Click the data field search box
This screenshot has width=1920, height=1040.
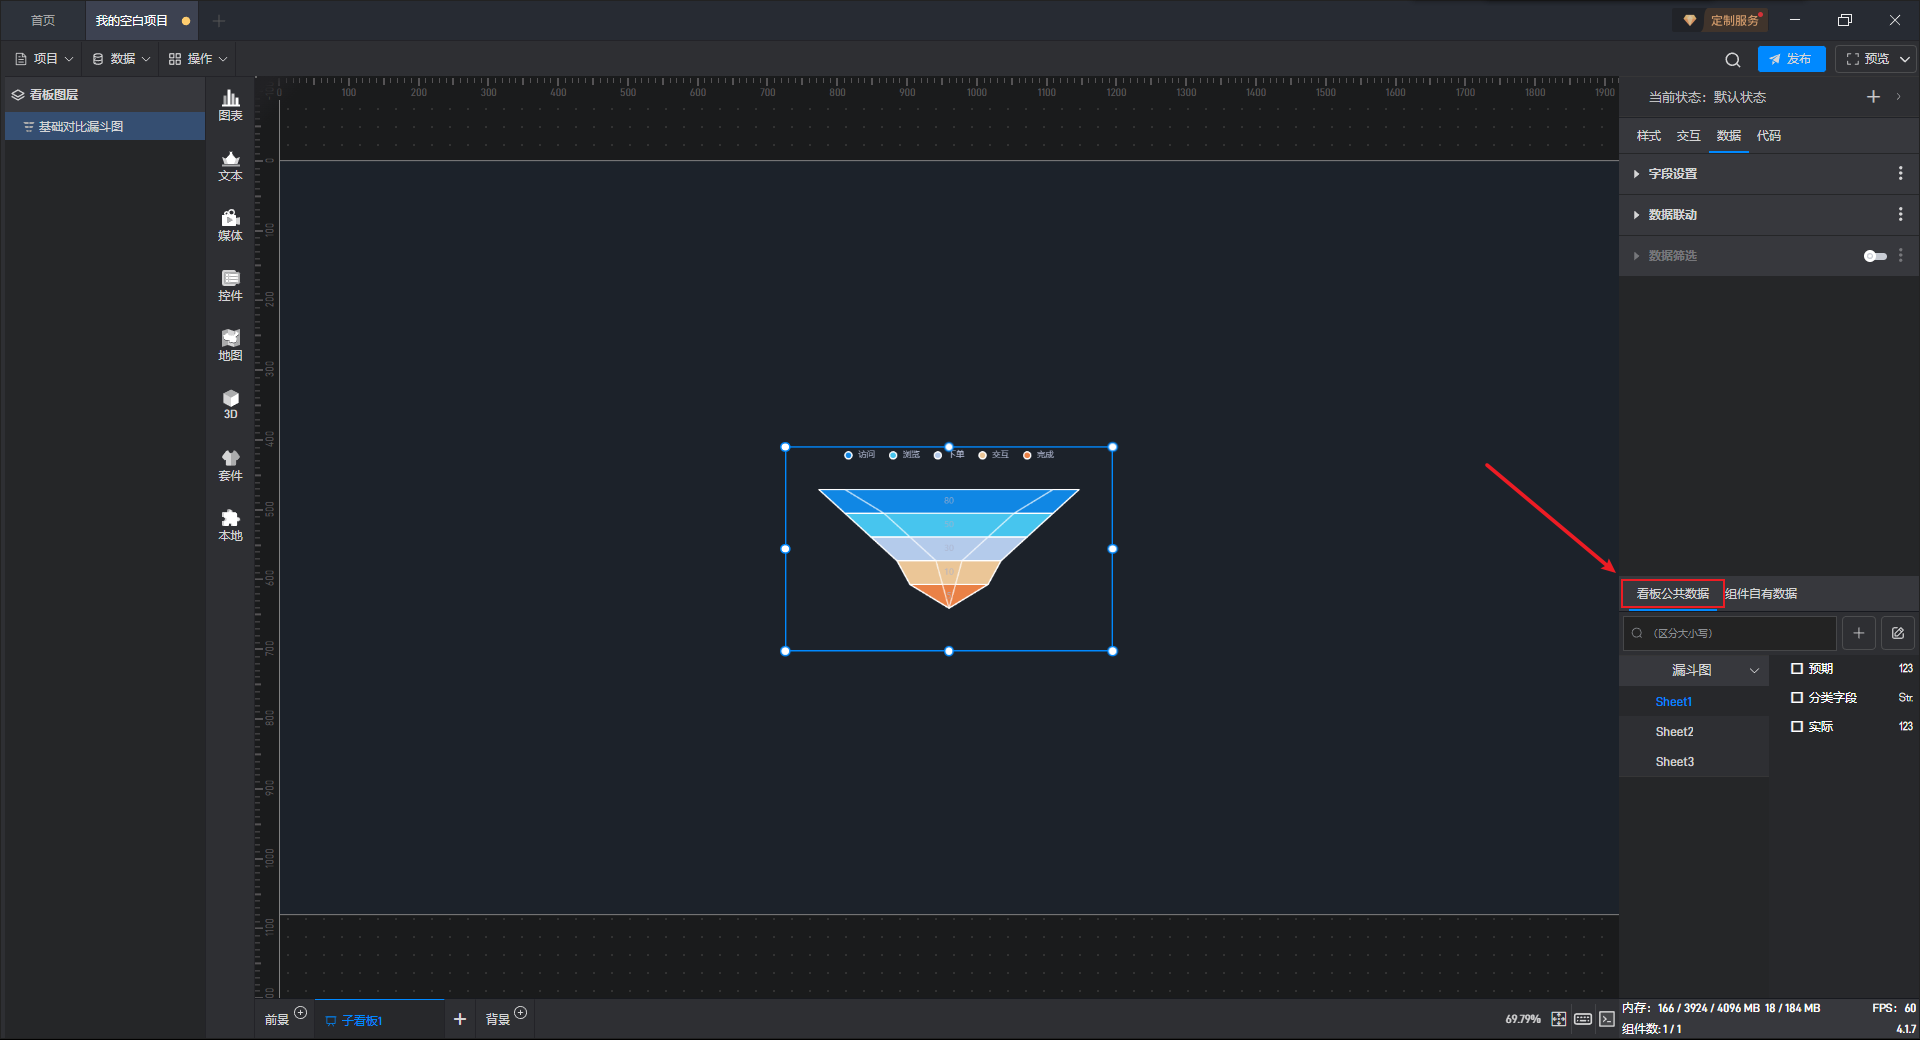1730,633
